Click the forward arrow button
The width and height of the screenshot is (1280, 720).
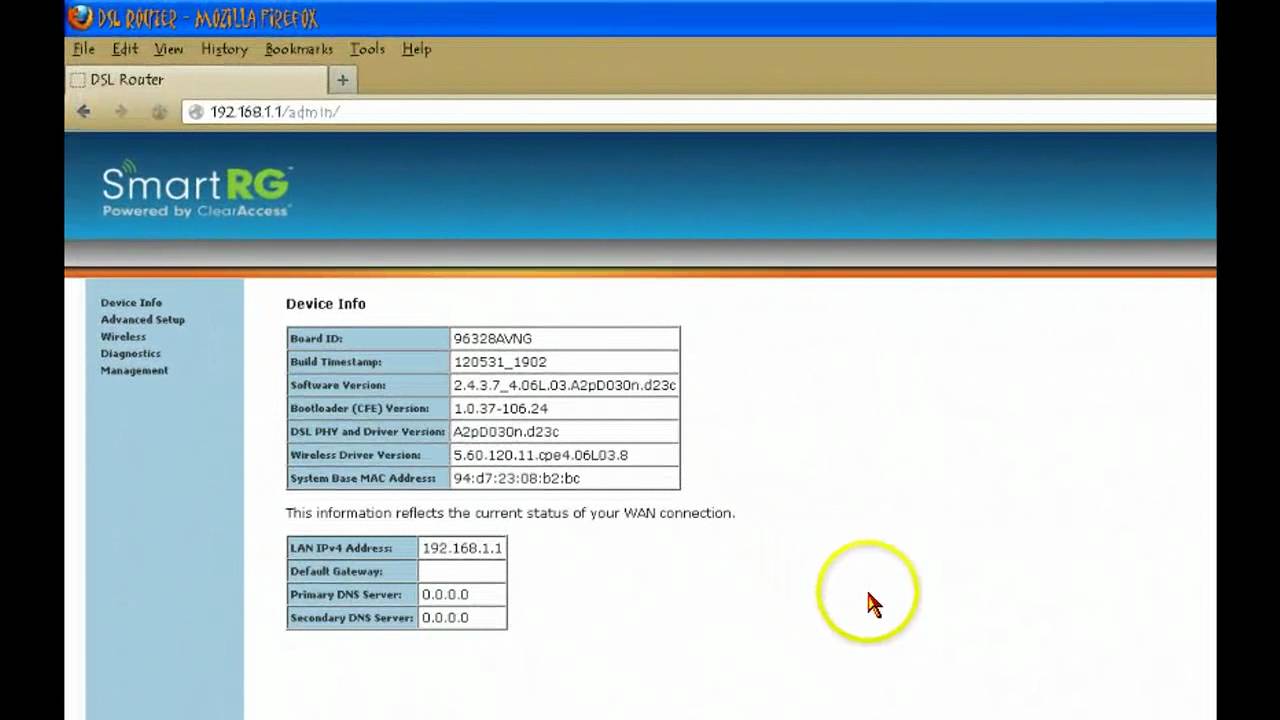click(x=121, y=112)
